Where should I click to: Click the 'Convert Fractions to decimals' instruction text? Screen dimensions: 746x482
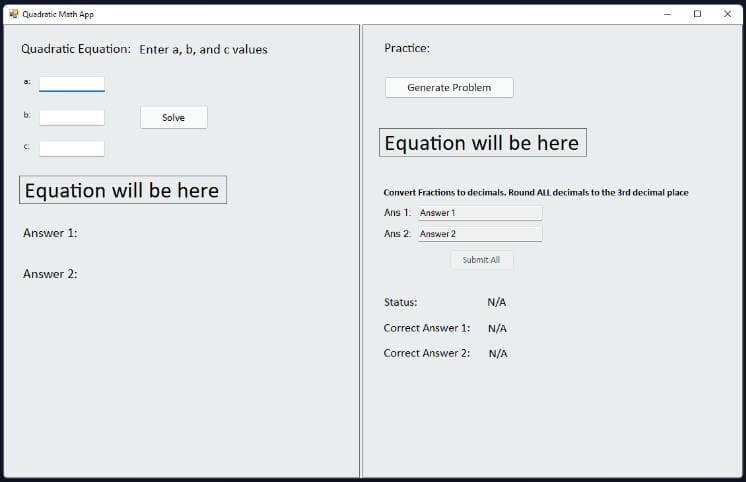tap(536, 193)
